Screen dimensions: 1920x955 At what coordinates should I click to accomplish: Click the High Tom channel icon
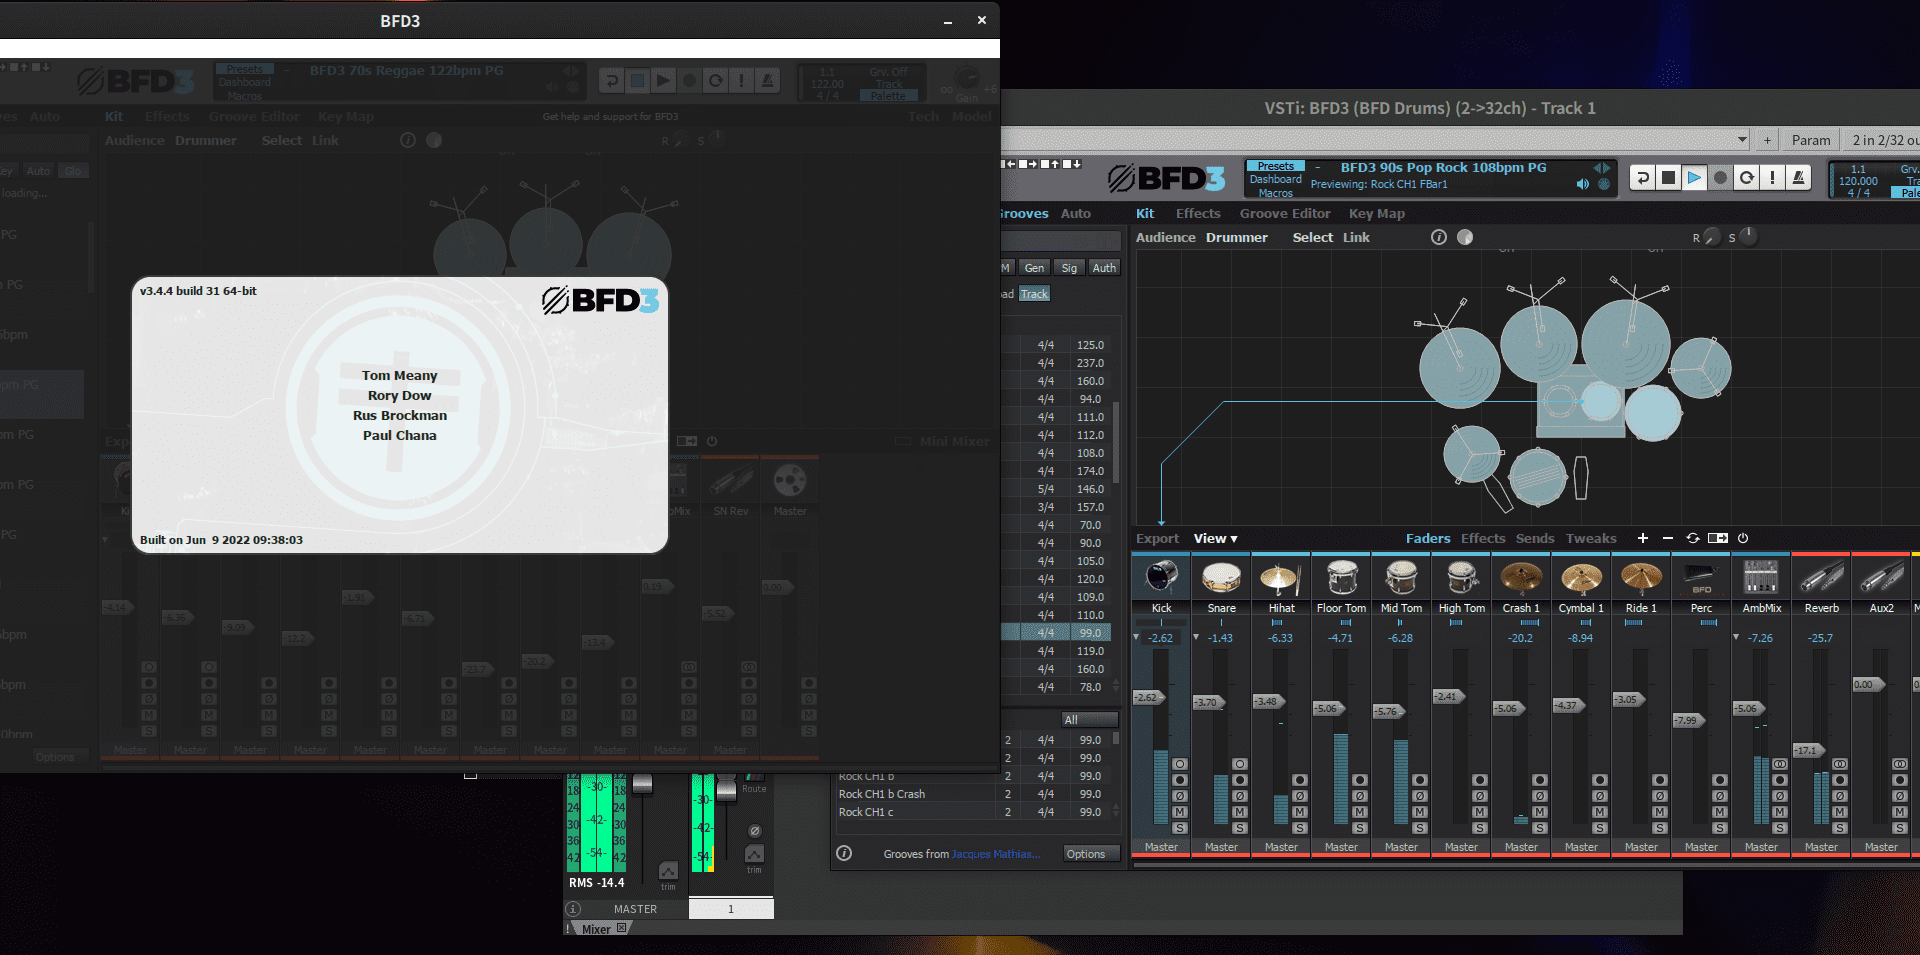1461,578
